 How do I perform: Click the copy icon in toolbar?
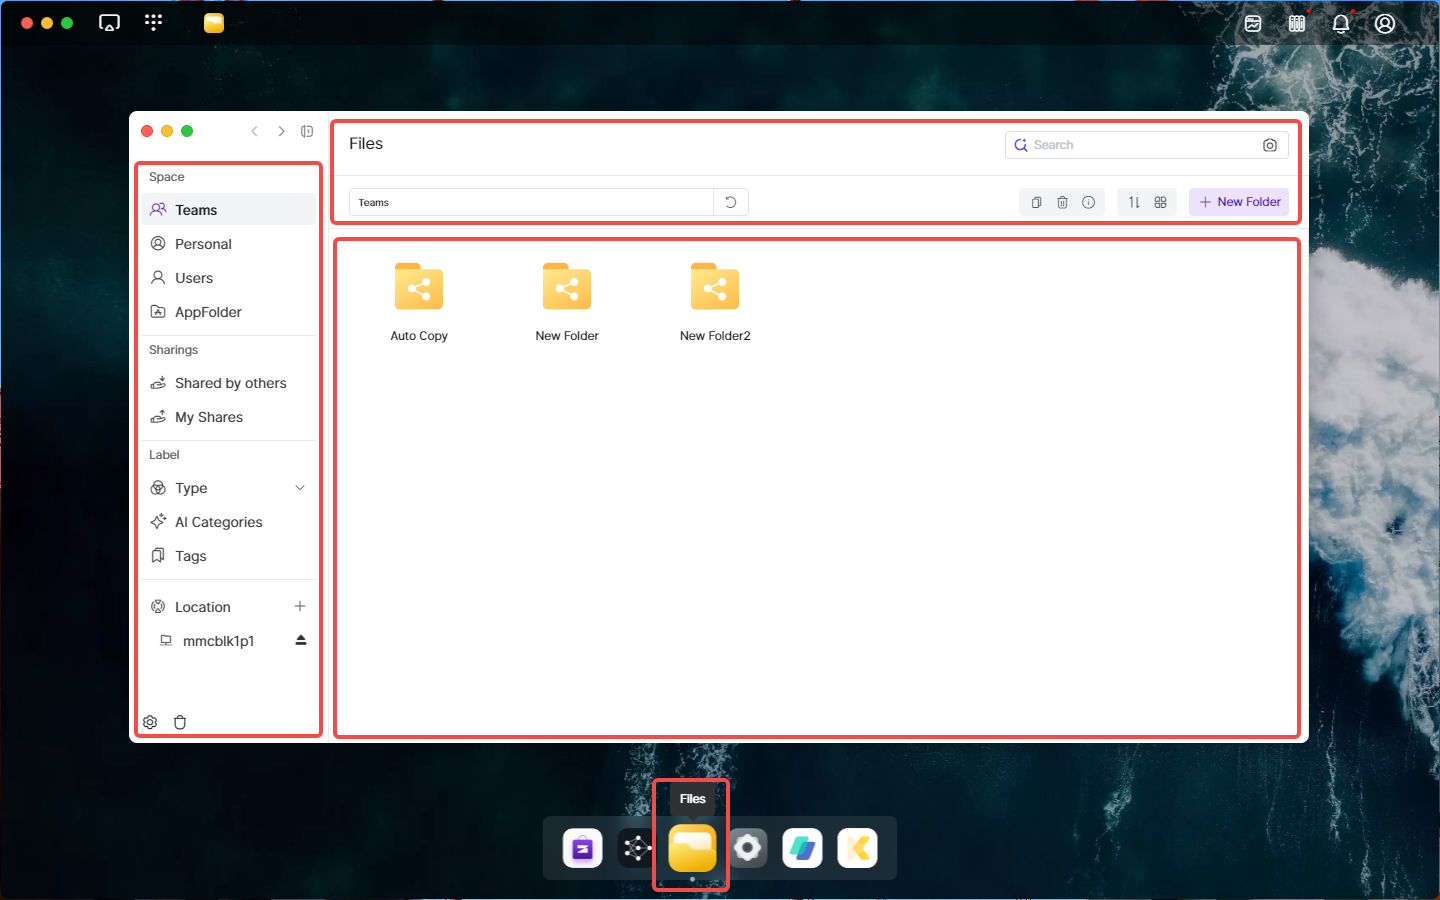[1036, 202]
